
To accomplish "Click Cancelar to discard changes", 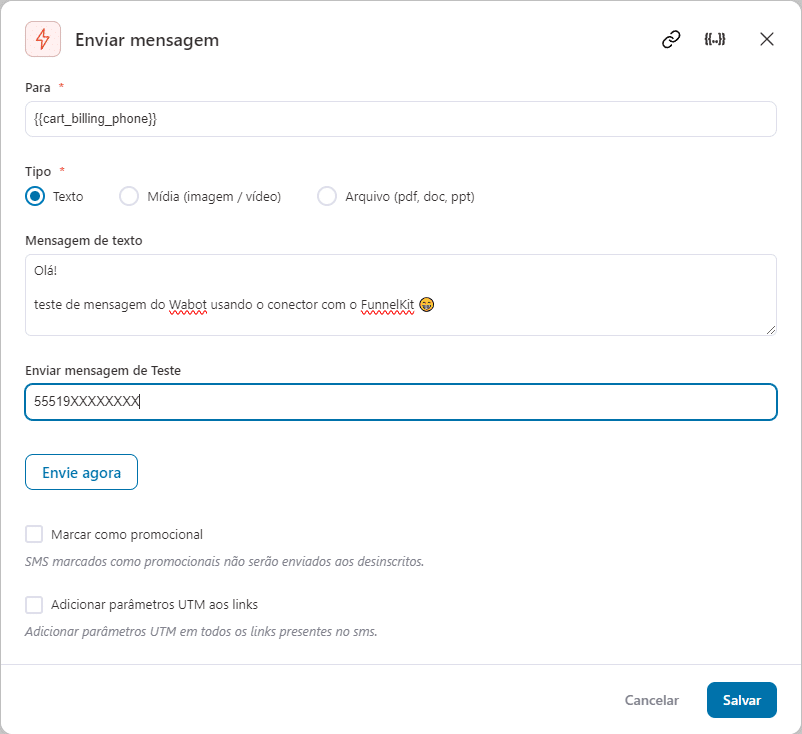I will [651, 700].
